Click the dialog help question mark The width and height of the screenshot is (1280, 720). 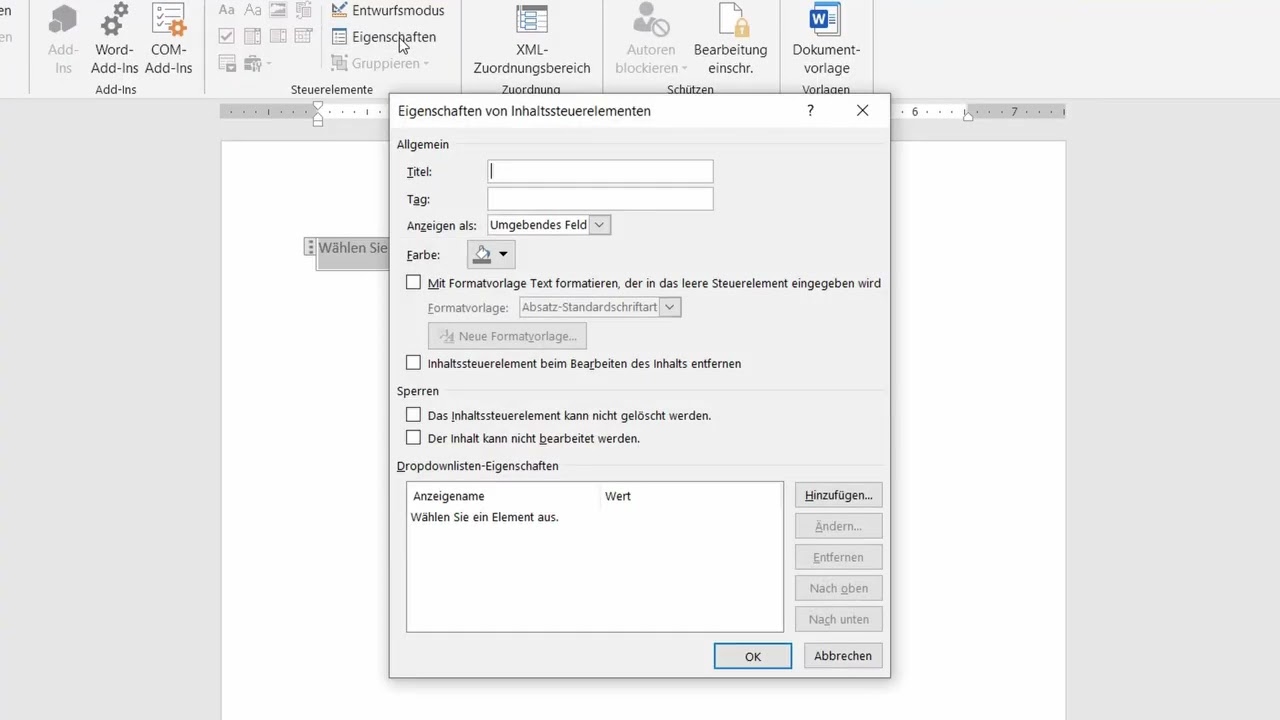coord(810,111)
